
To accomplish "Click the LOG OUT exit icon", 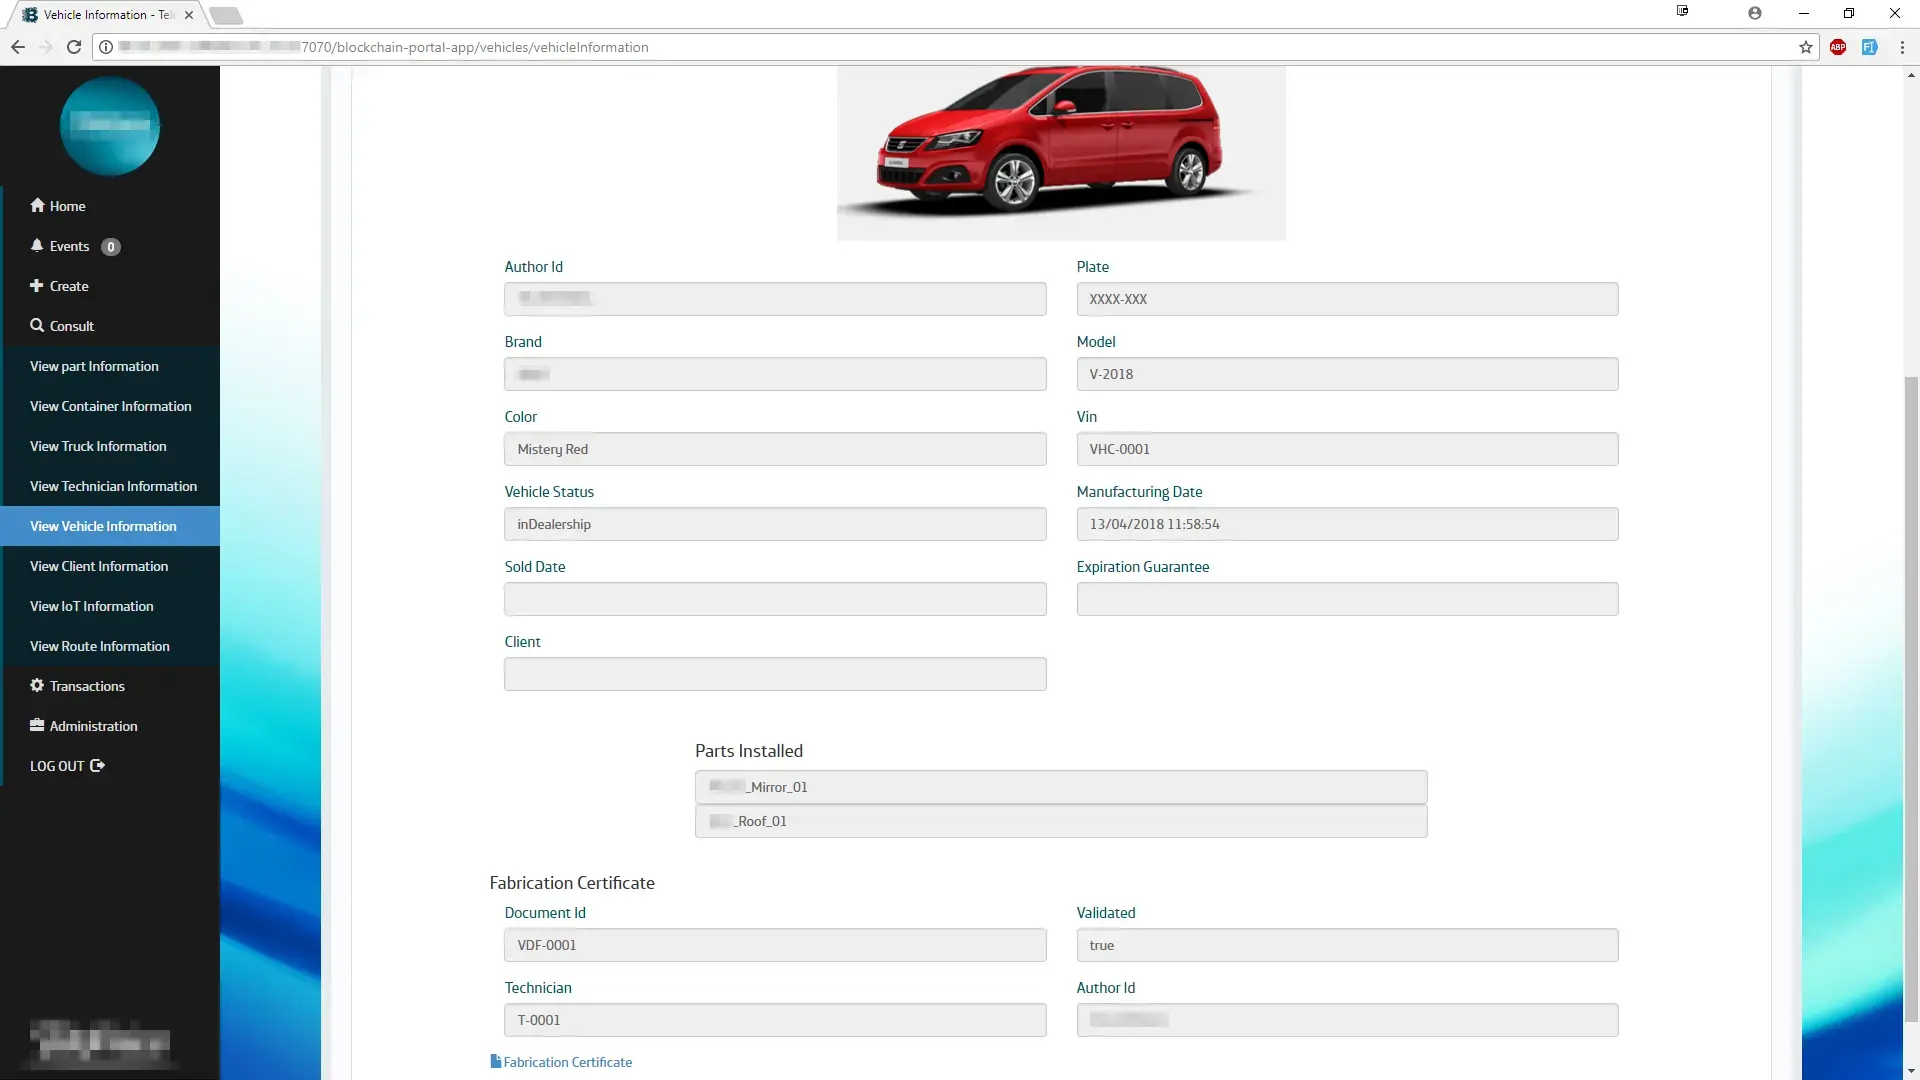I will click(x=97, y=765).
